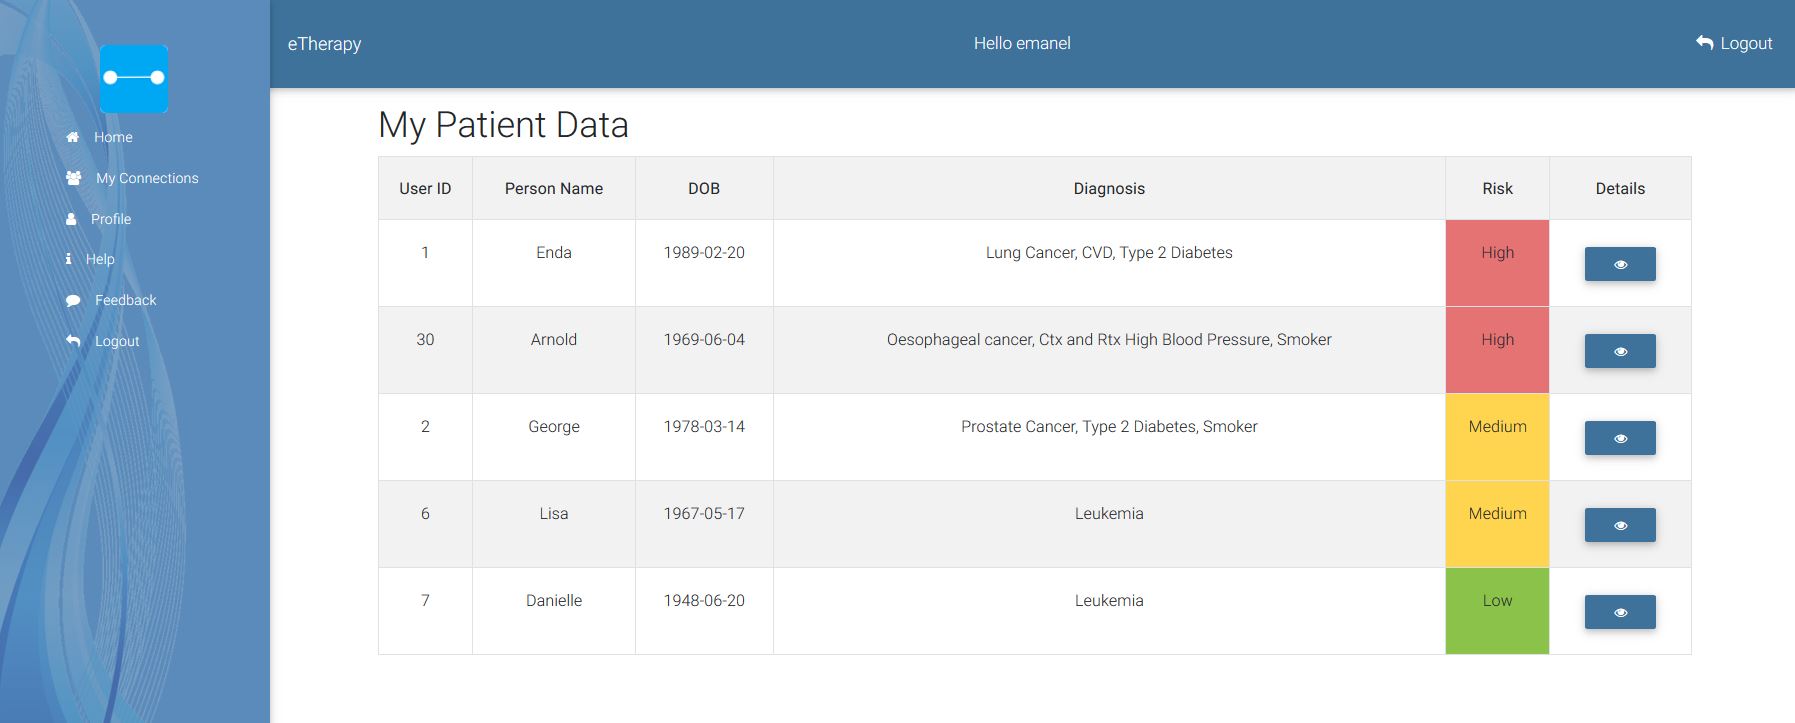Show Lisa's patient details
The height and width of the screenshot is (723, 1795).
pos(1619,525)
